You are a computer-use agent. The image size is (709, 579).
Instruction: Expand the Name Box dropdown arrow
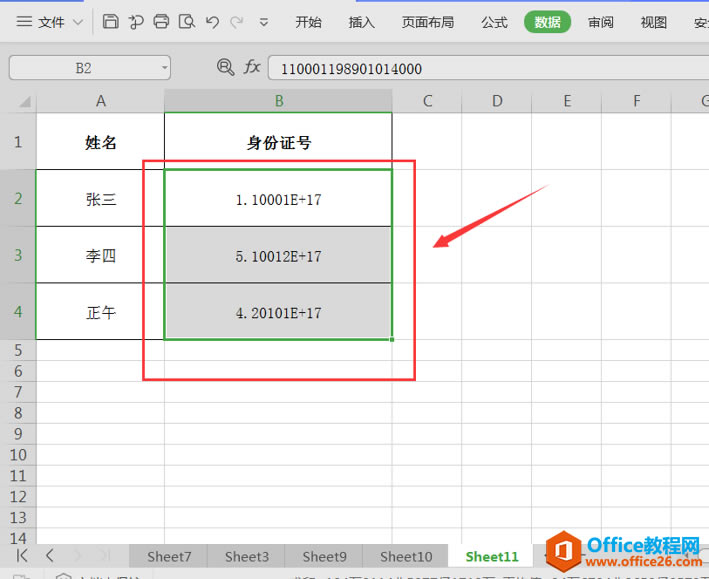[165, 68]
